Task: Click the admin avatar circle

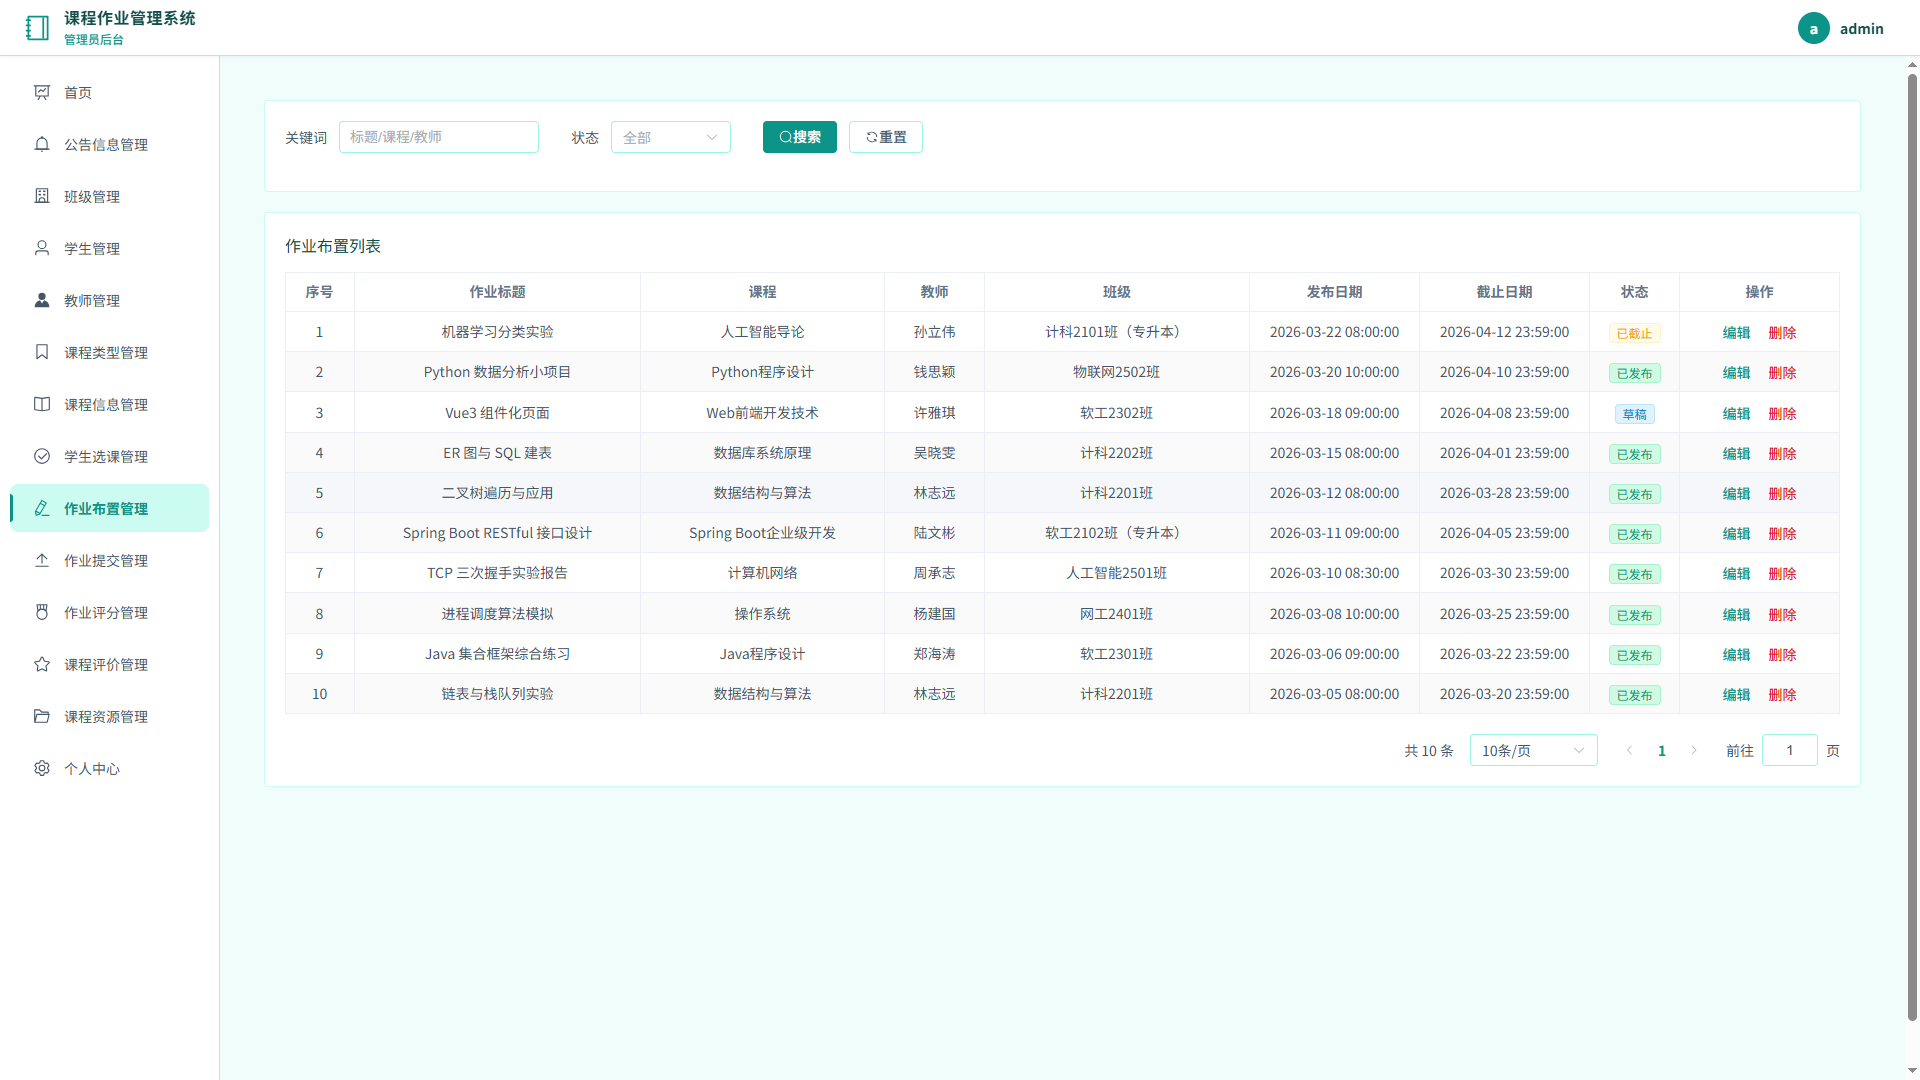Action: [1813, 28]
